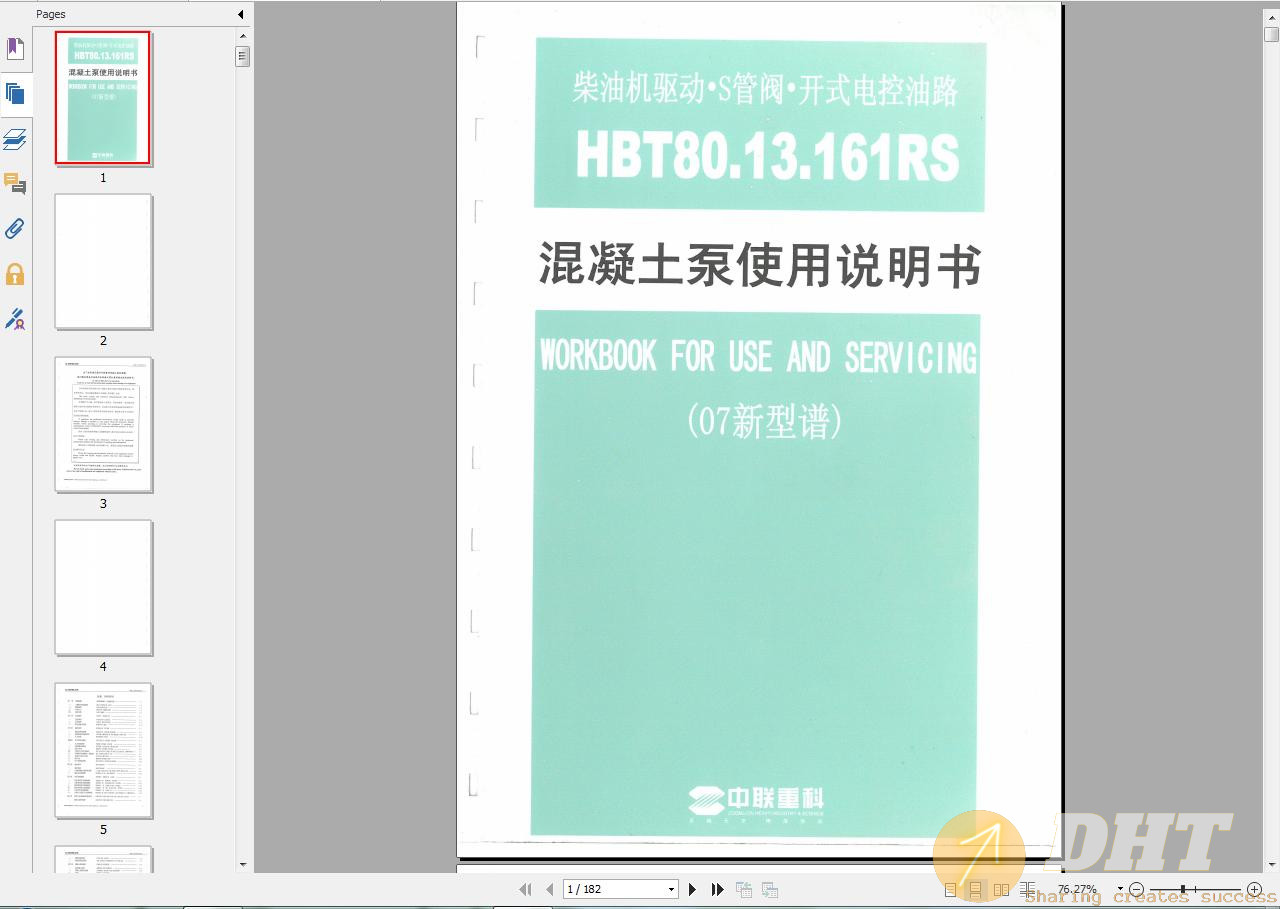This screenshot has height=909, width=1280.
Task: Open the Digital Signatures panel icon
Action: (x=15, y=319)
